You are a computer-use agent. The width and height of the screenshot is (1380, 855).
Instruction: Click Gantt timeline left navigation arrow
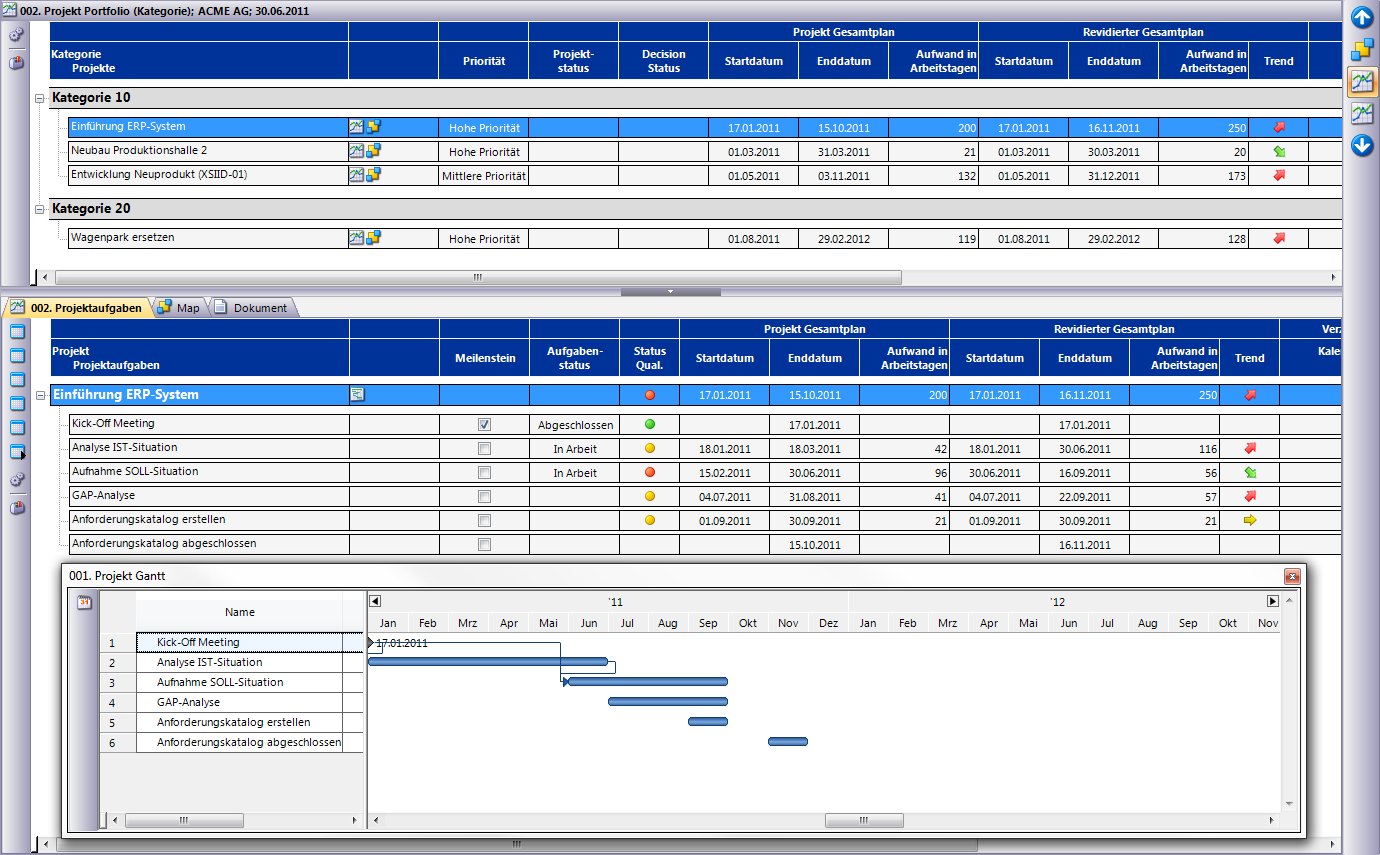click(375, 601)
